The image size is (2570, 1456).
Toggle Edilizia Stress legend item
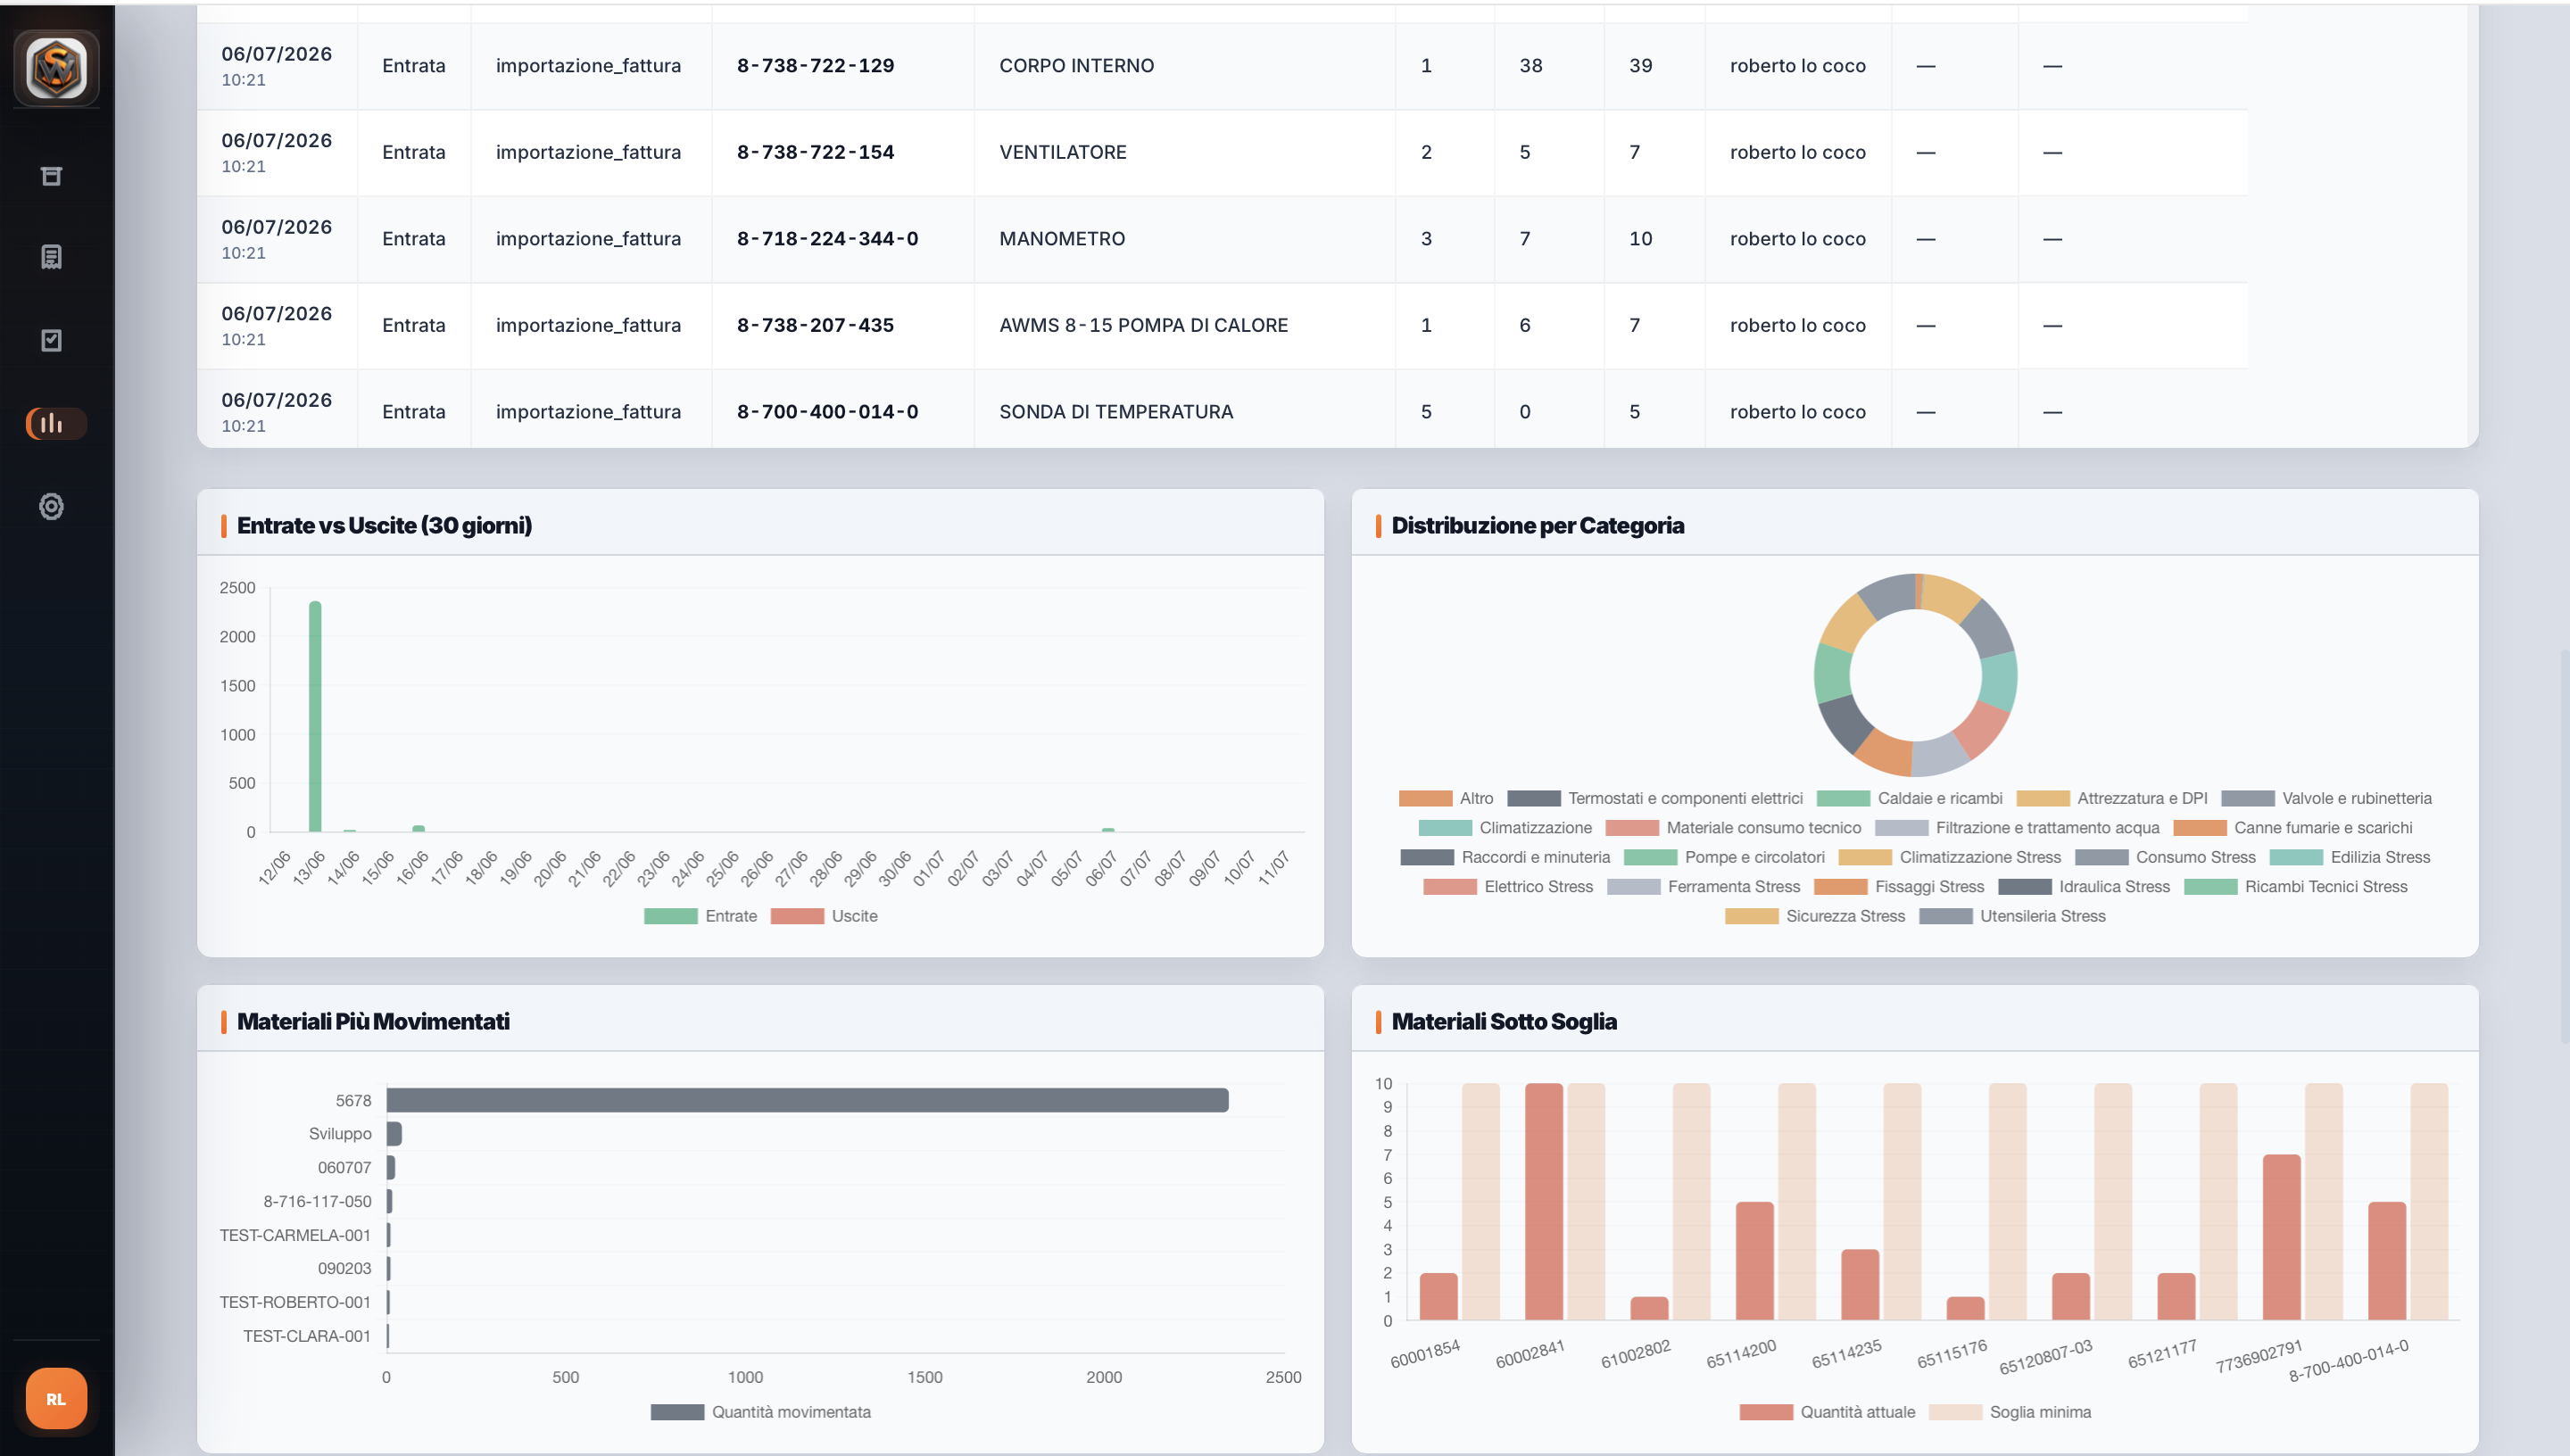[x=2350, y=857]
